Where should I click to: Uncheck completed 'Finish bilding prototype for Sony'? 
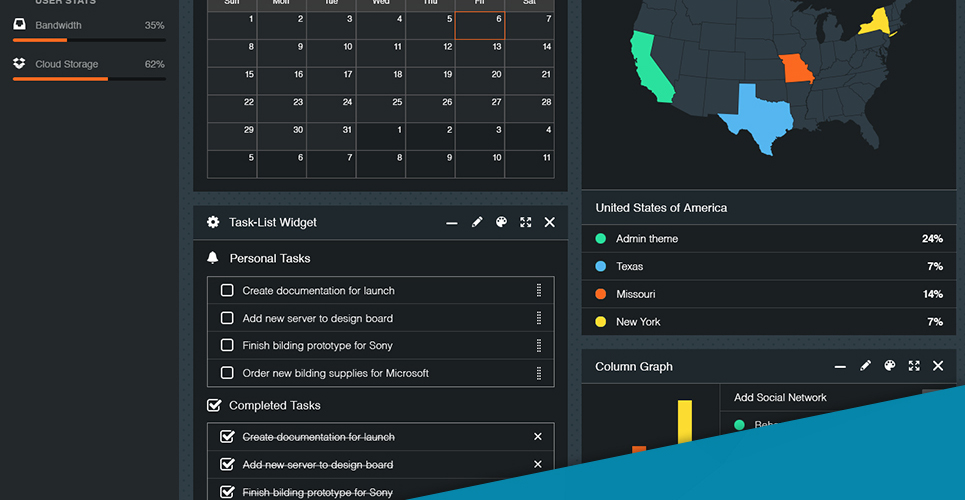click(227, 492)
